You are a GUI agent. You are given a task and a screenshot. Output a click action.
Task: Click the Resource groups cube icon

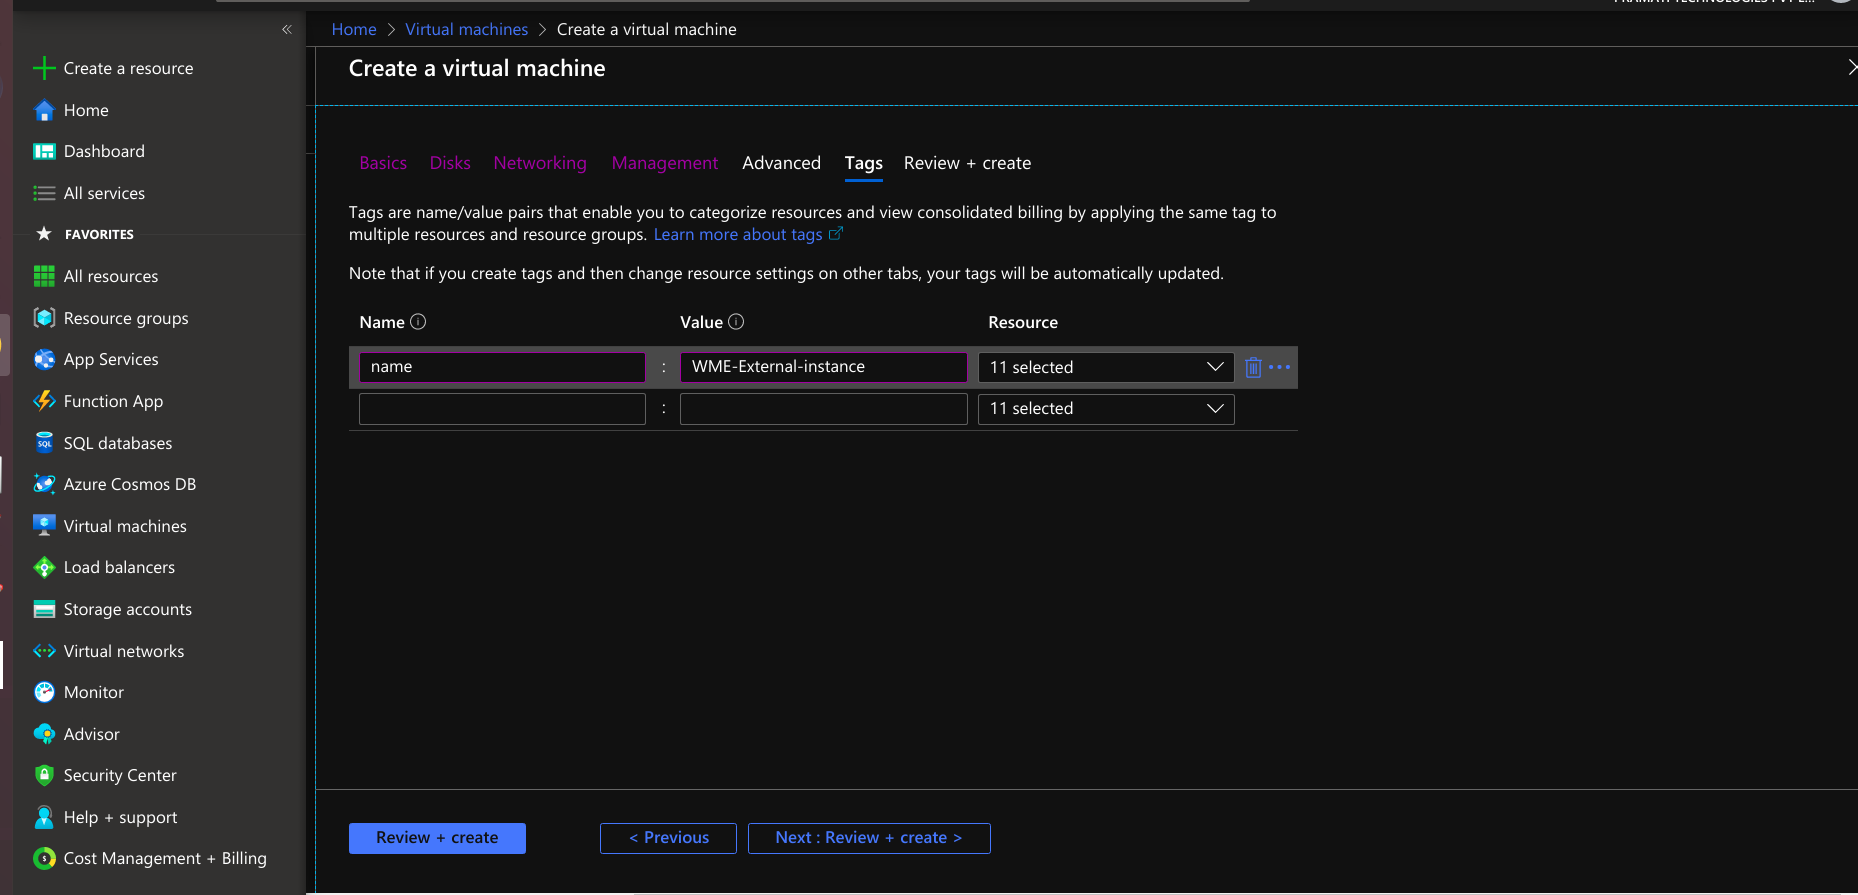[44, 318]
